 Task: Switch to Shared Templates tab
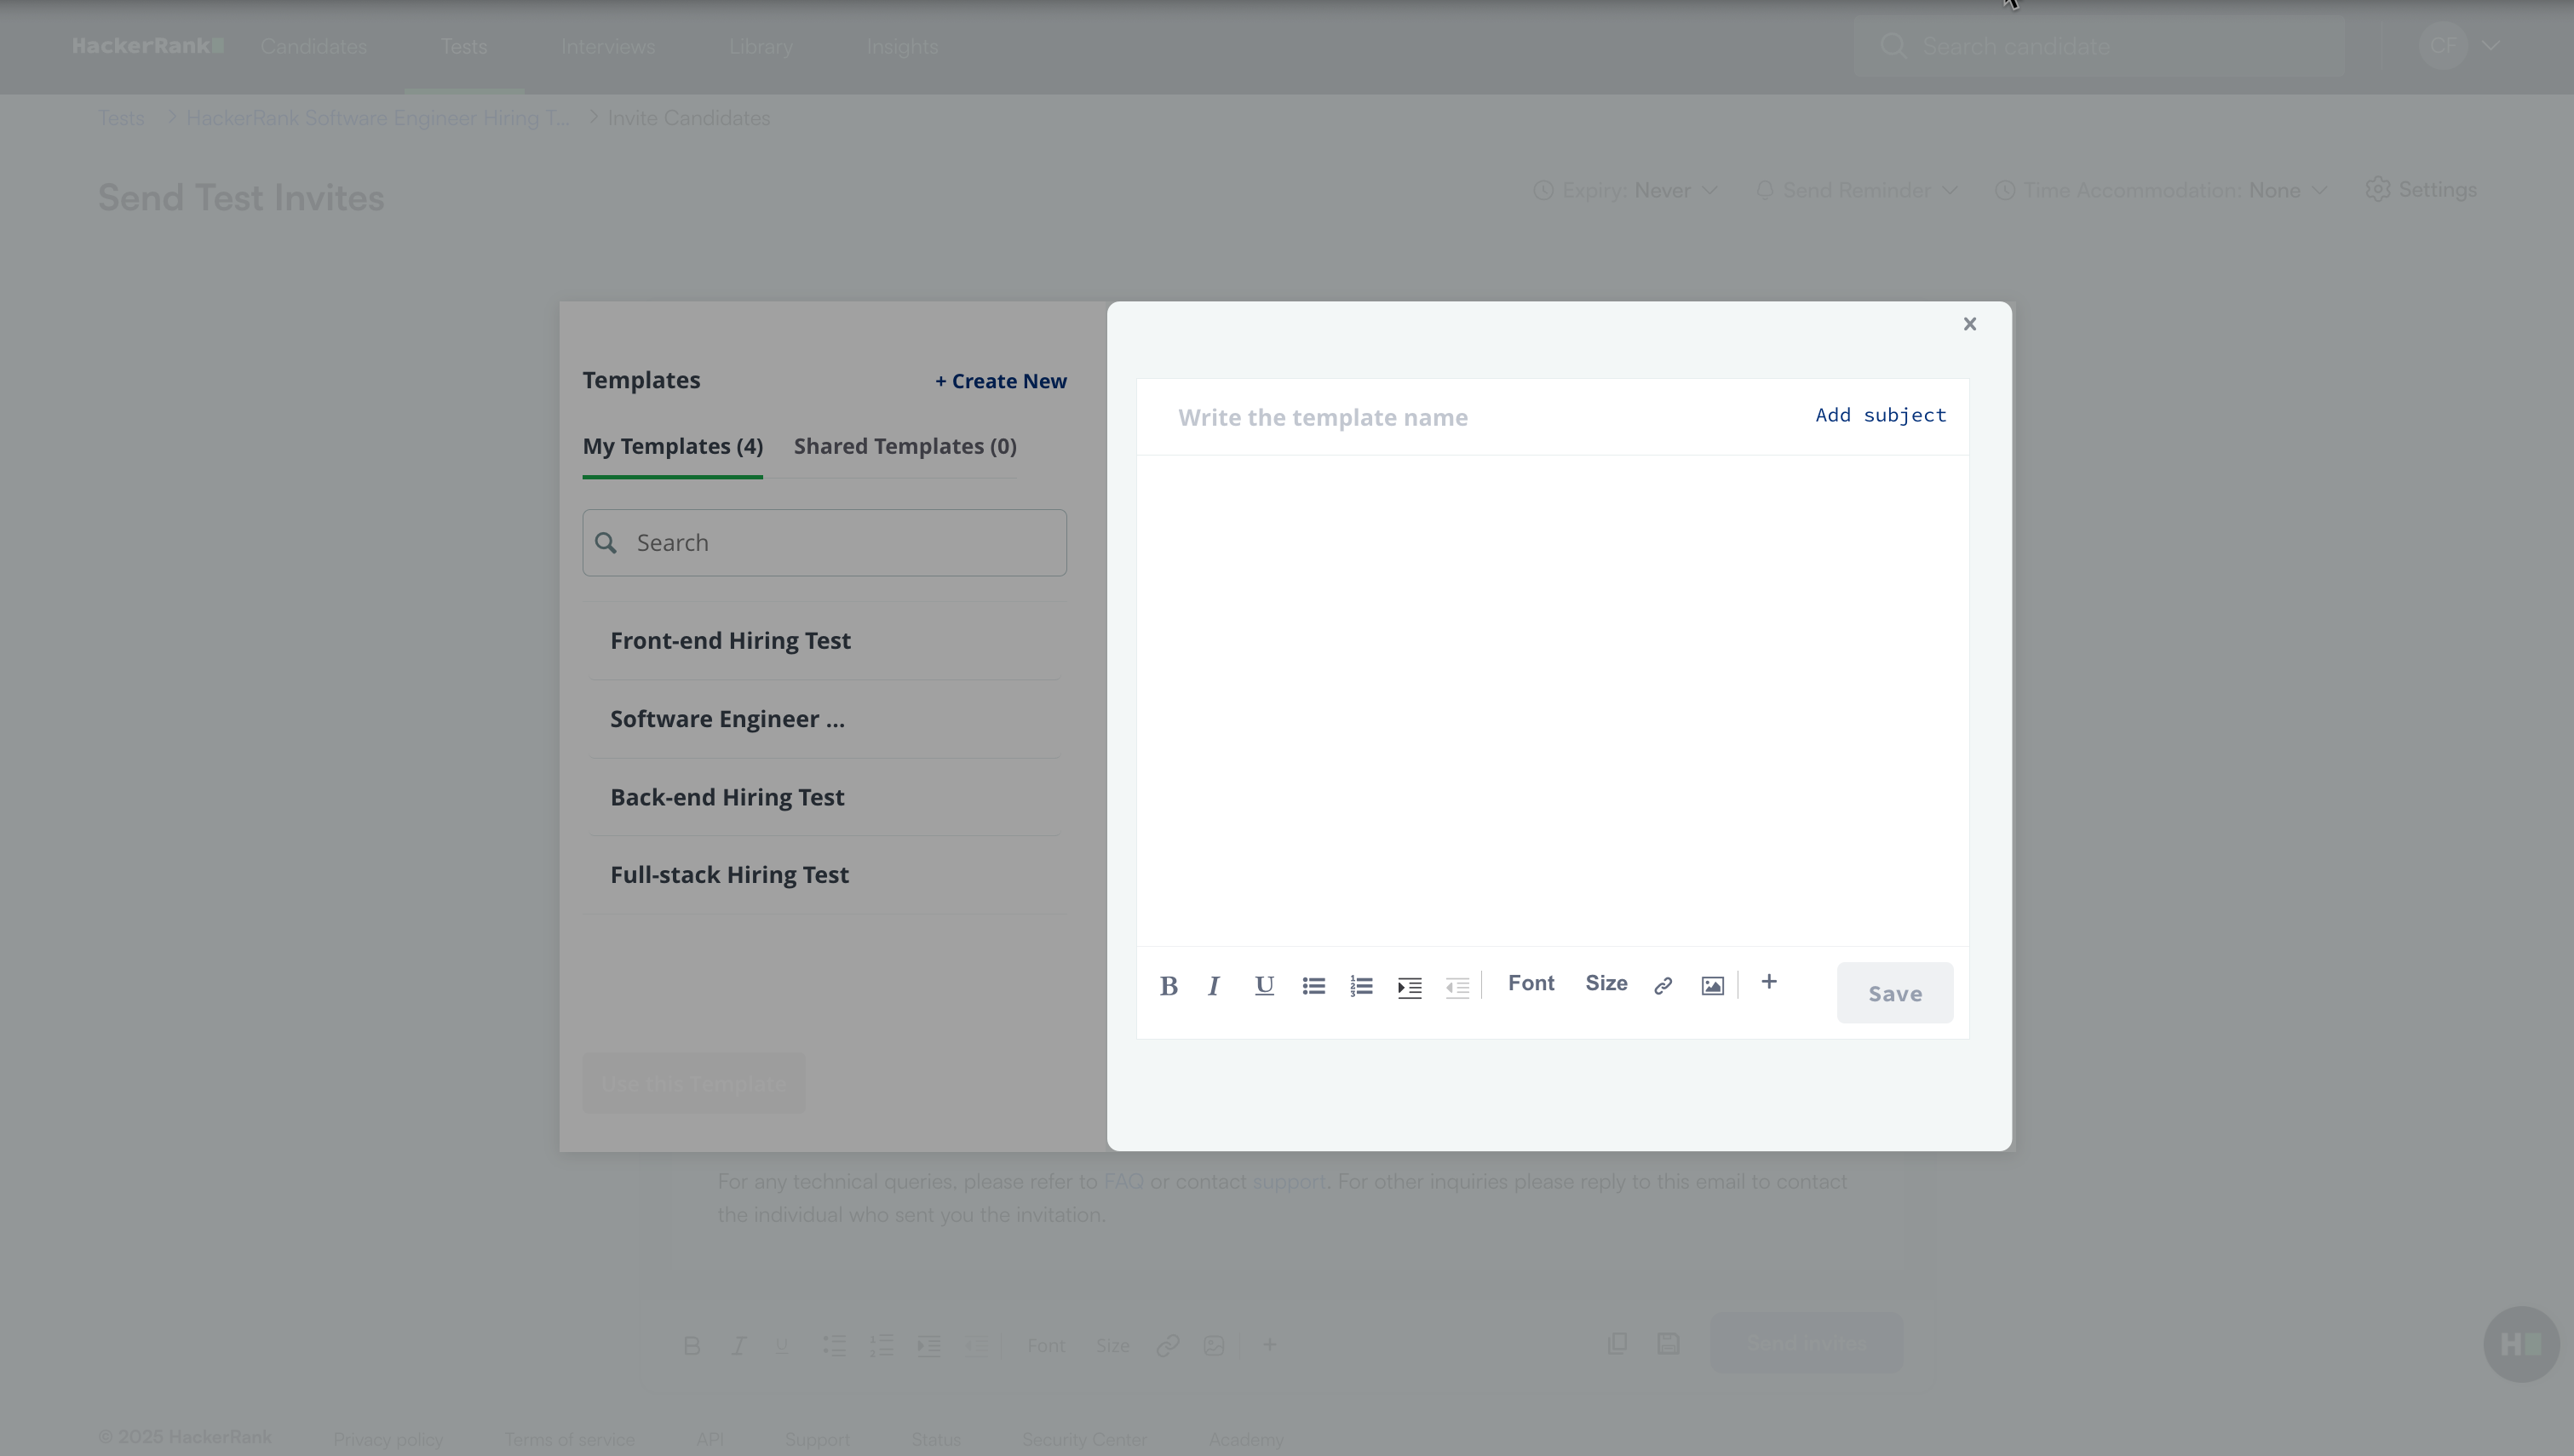[904, 446]
